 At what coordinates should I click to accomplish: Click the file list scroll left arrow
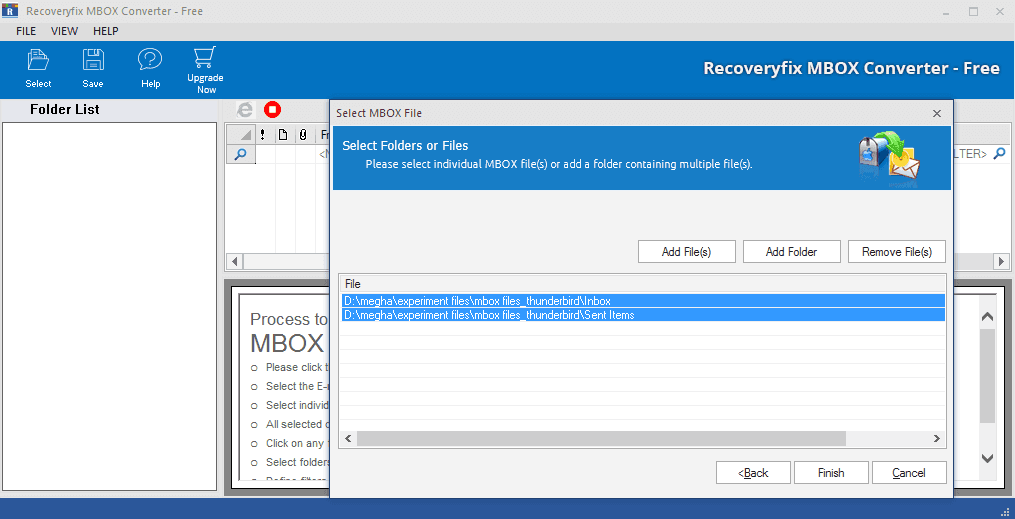click(x=348, y=439)
